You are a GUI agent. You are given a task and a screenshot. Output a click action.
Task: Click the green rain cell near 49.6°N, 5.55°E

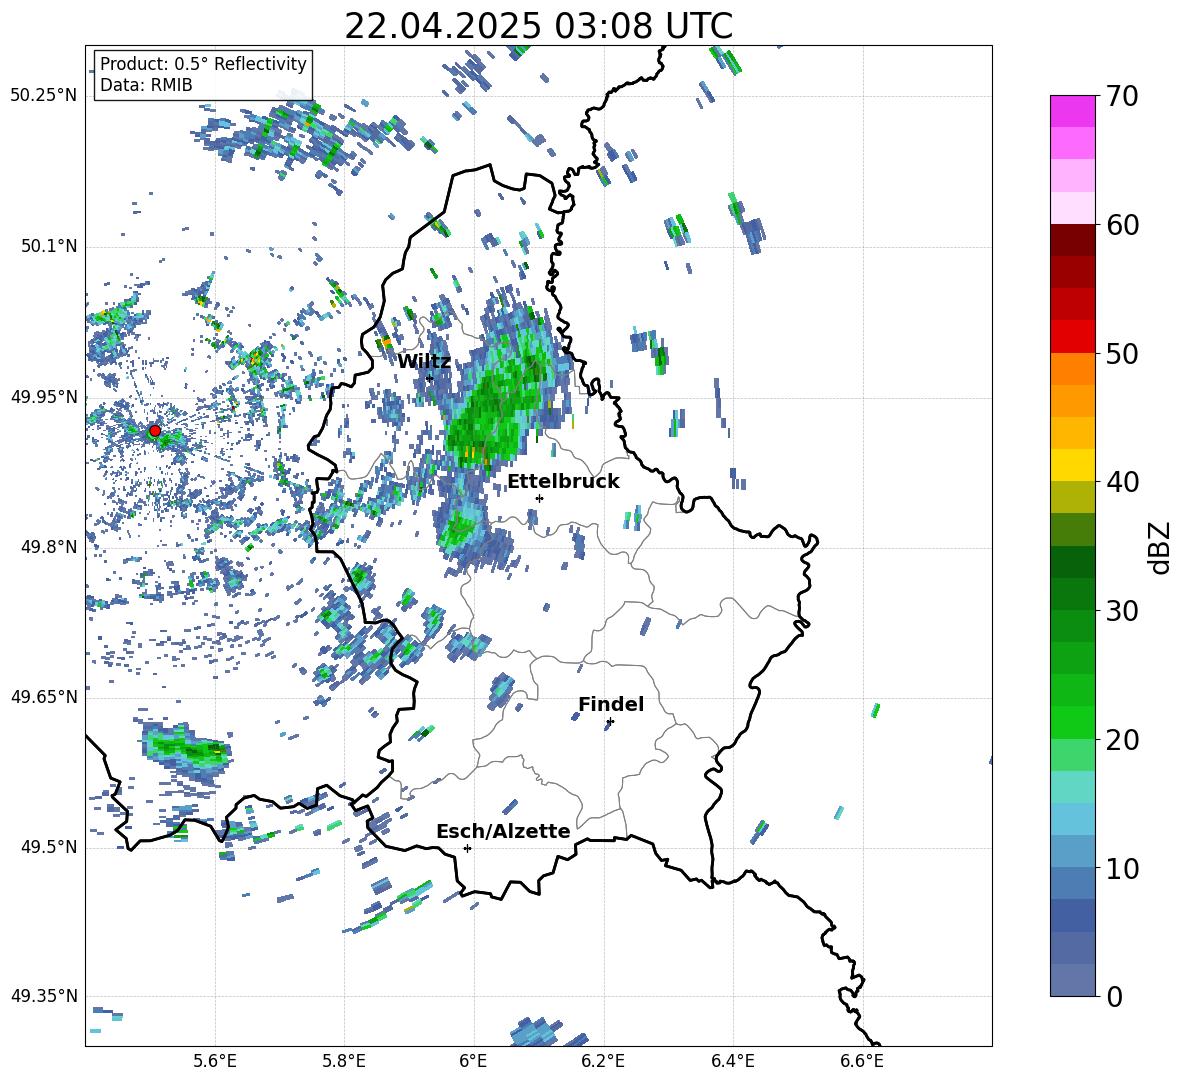(187, 749)
